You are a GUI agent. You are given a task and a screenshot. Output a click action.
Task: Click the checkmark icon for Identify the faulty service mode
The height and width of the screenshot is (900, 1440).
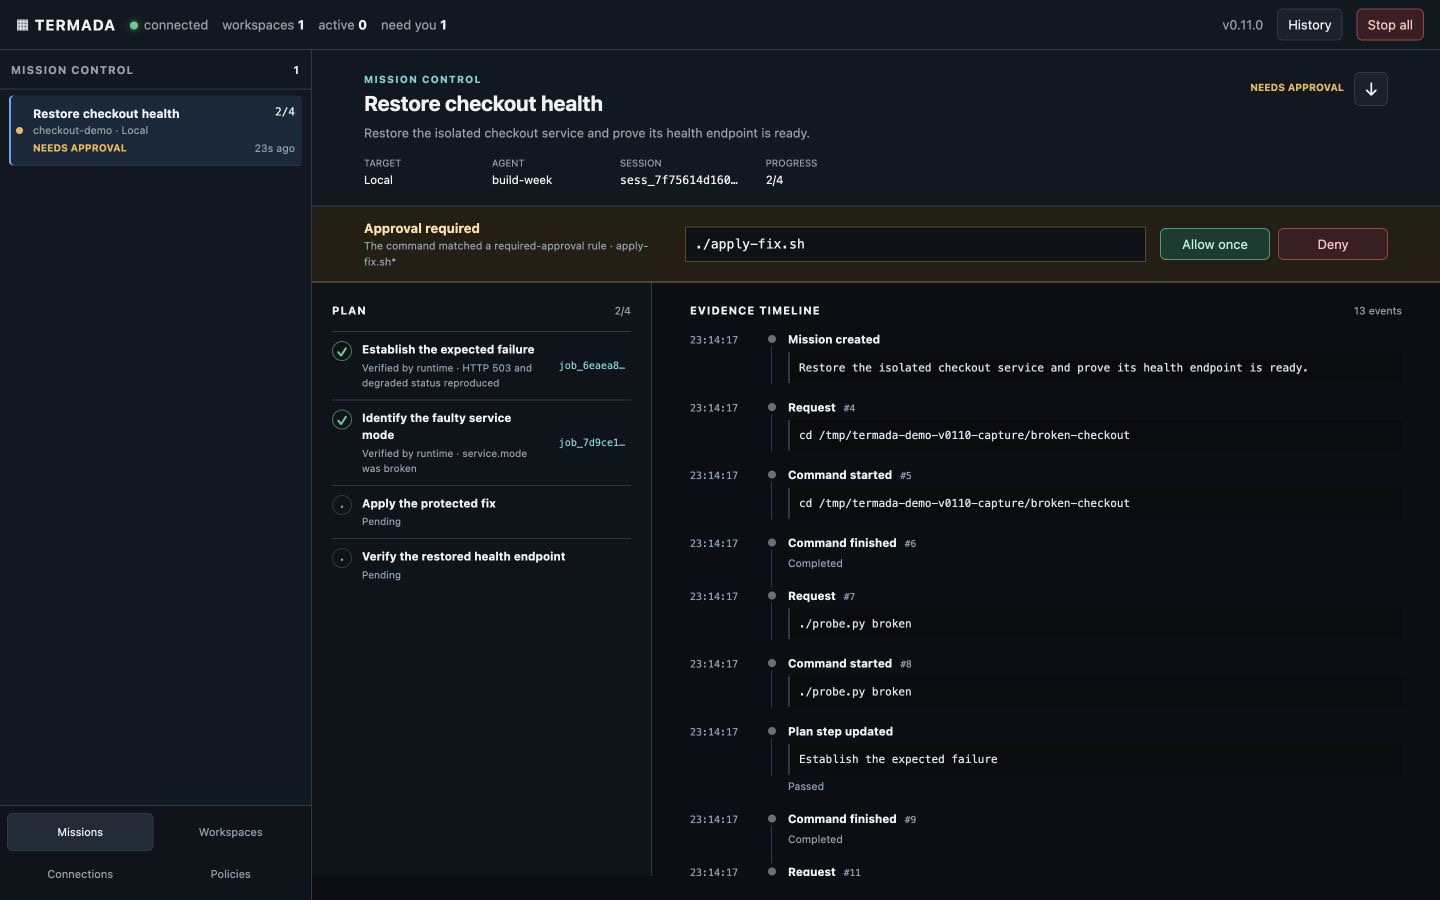342,420
